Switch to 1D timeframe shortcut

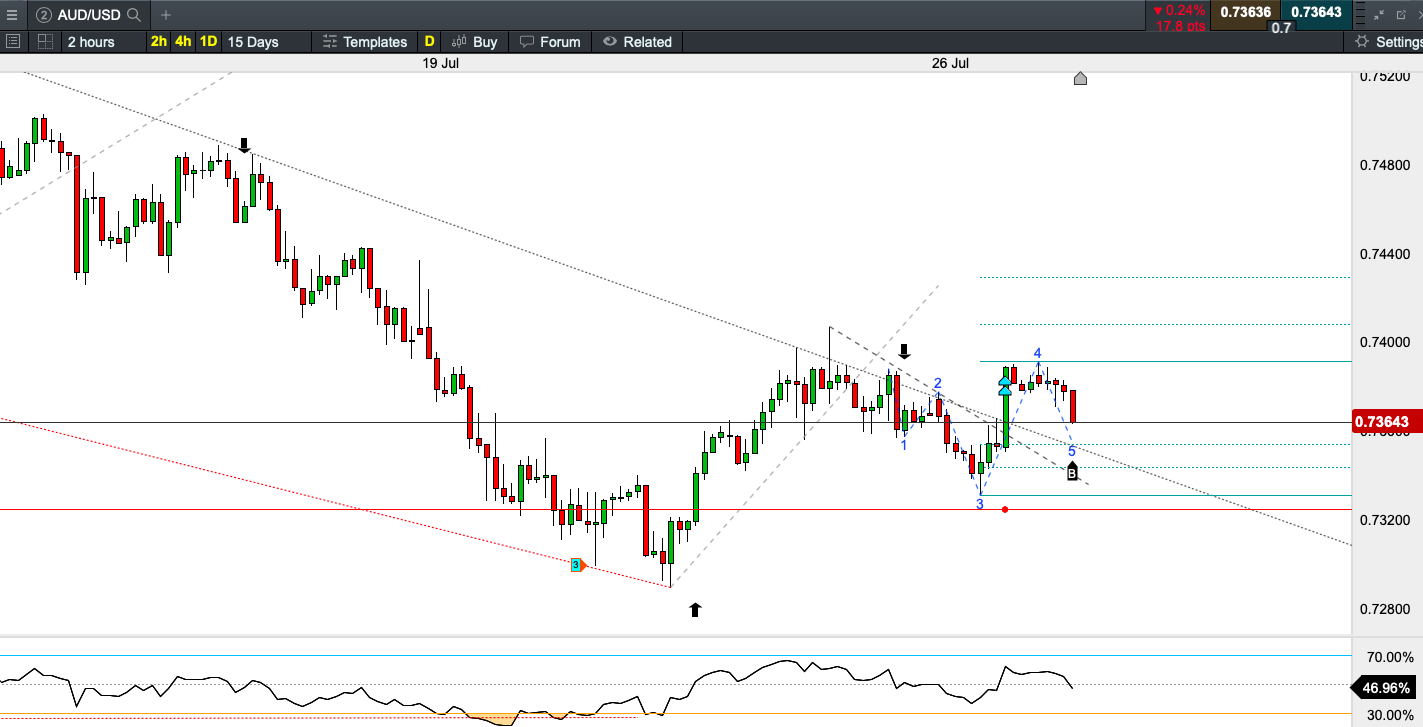208,41
